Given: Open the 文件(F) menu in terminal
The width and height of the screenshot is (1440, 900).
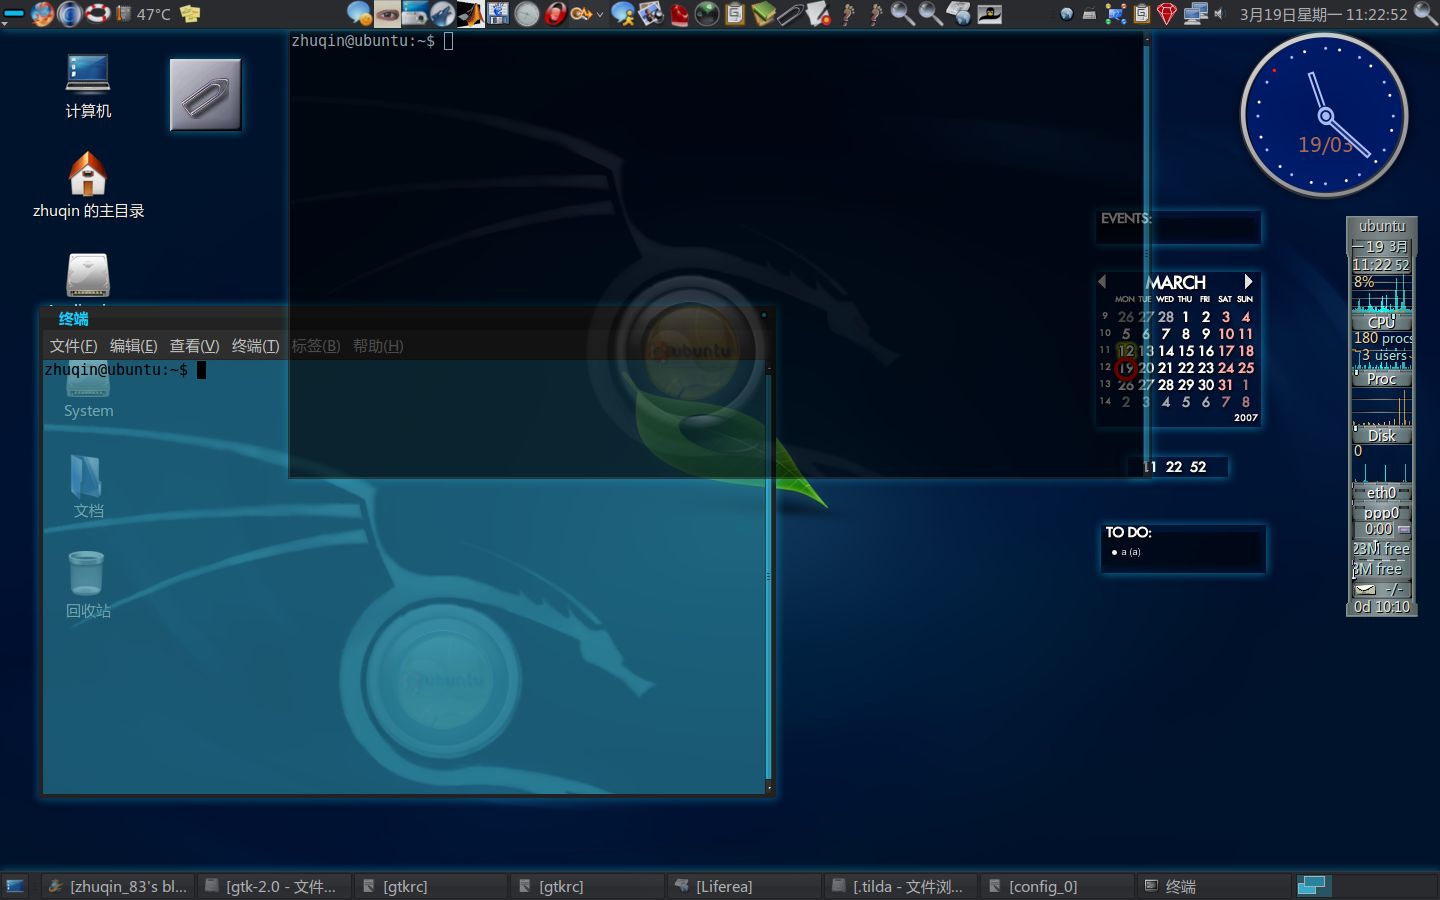Looking at the screenshot, I should click(x=73, y=346).
